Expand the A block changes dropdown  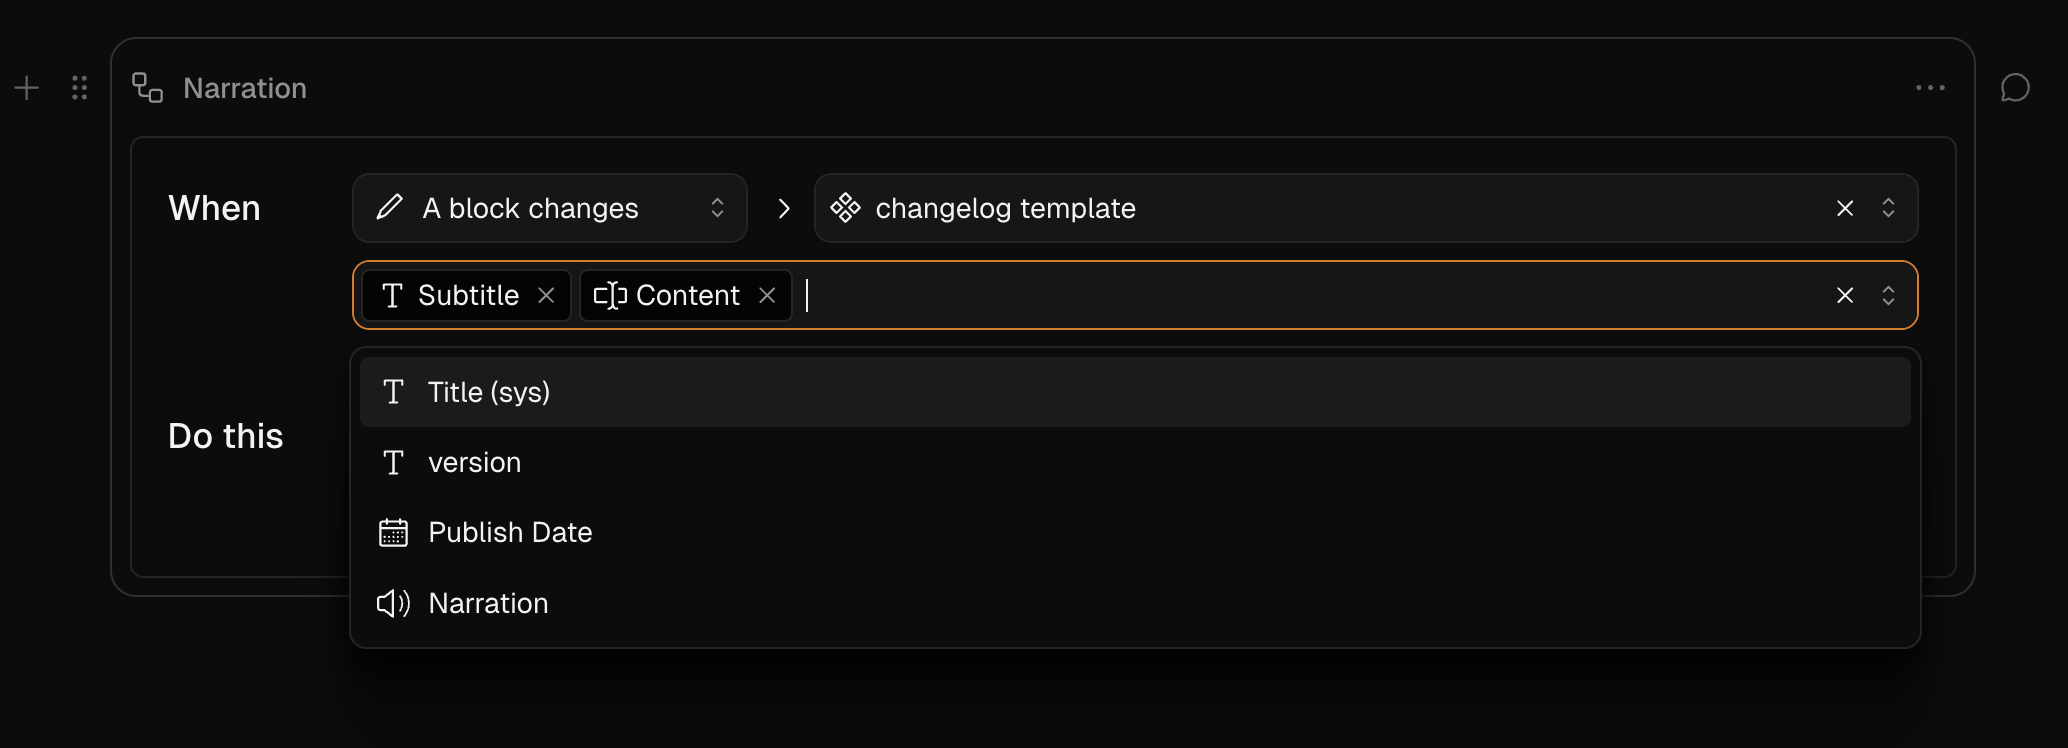(x=717, y=208)
